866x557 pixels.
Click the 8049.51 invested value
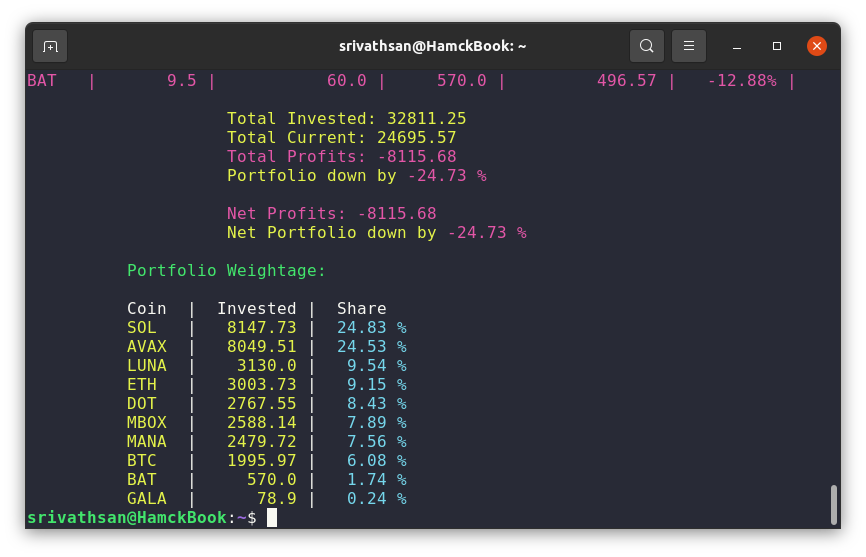(261, 347)
